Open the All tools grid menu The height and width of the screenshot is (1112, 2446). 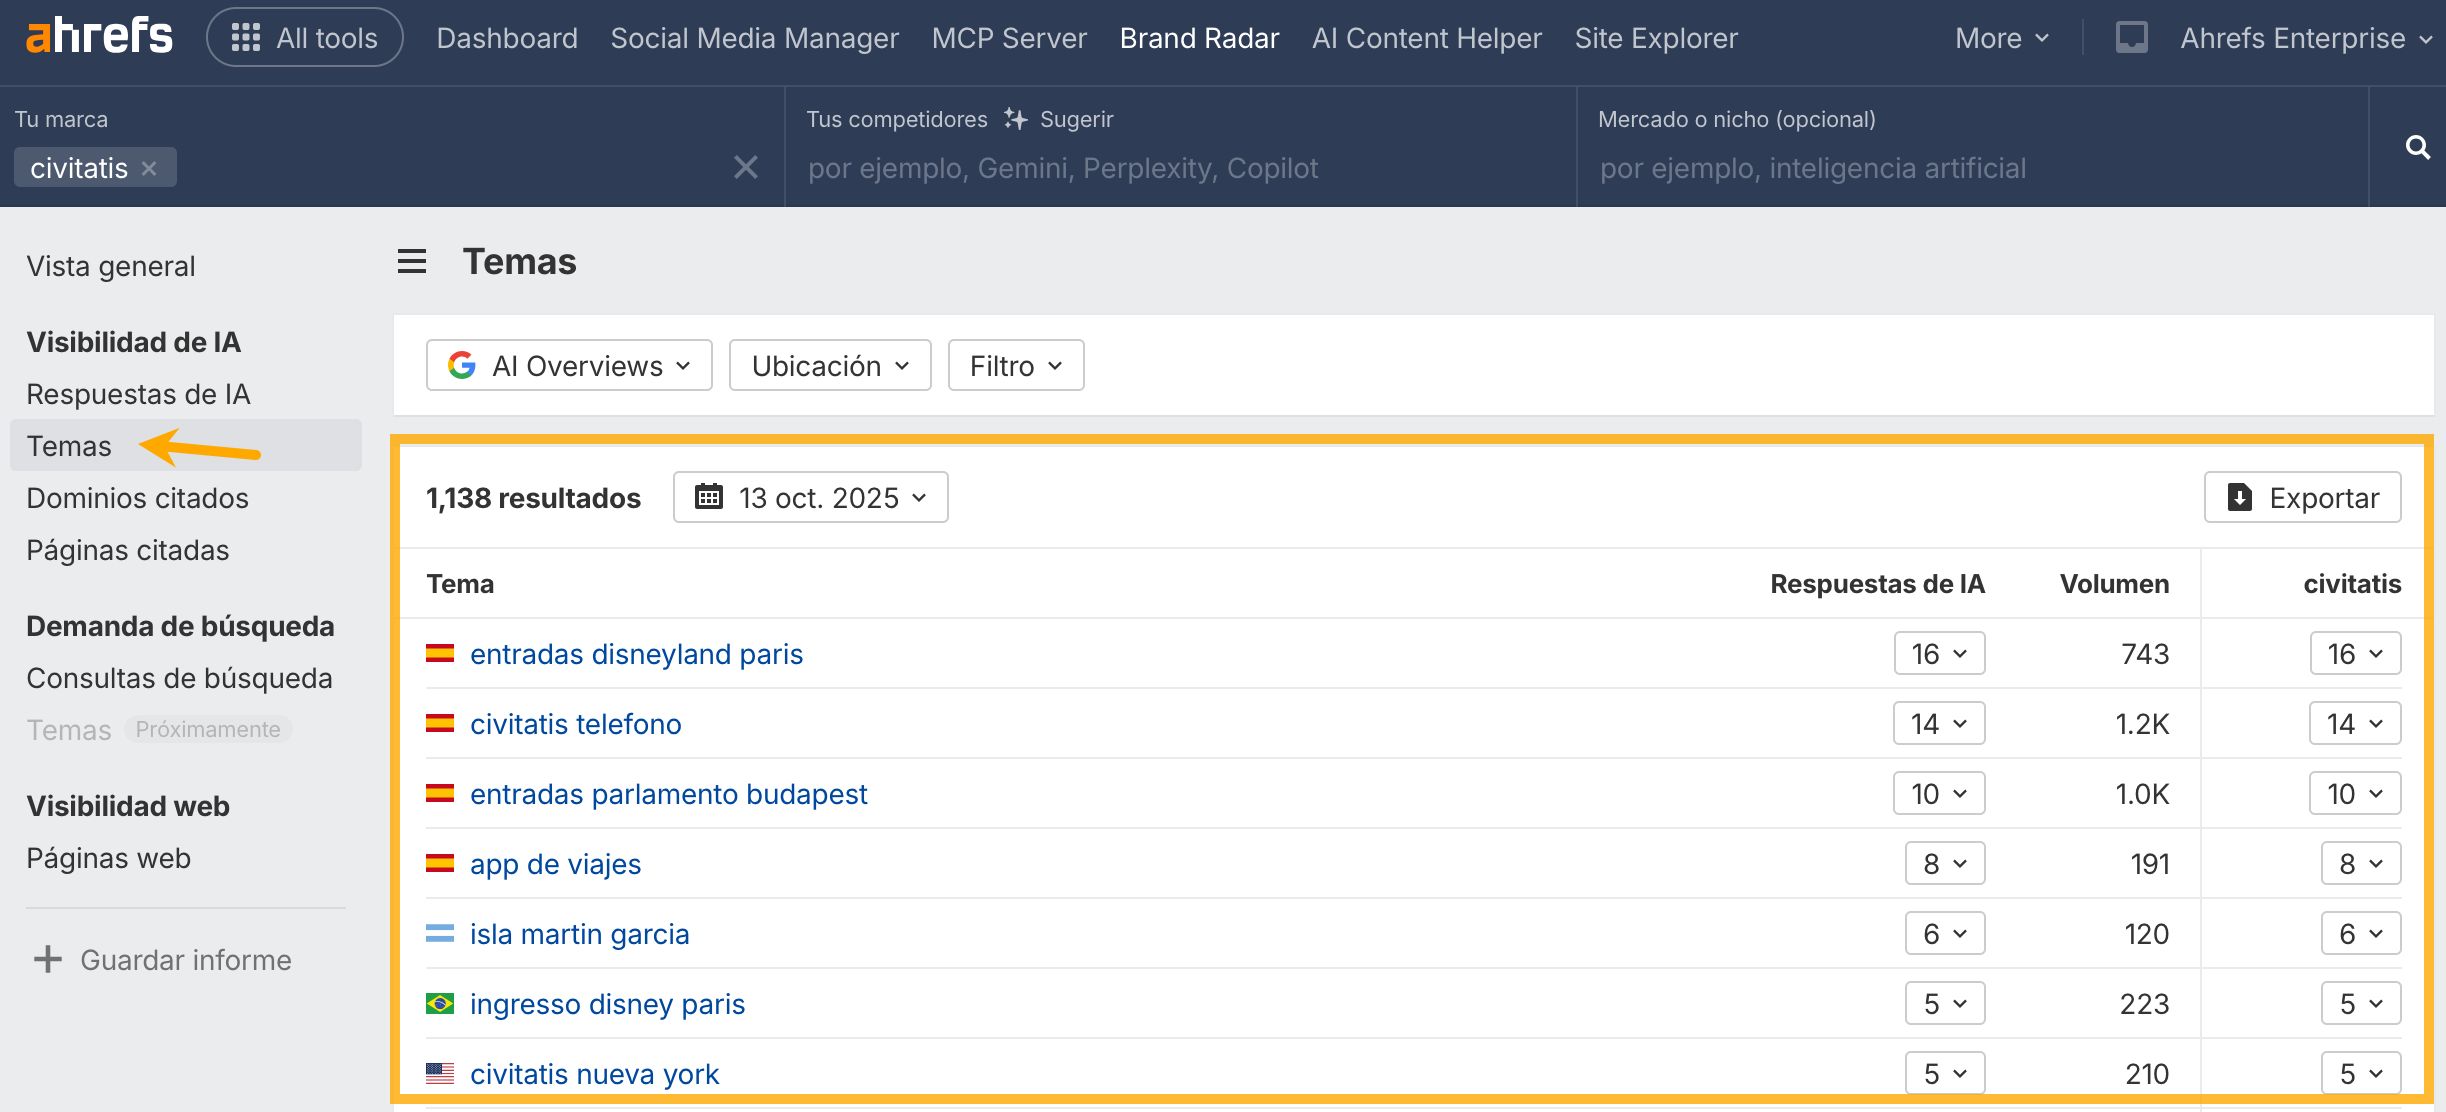(304, 38)
